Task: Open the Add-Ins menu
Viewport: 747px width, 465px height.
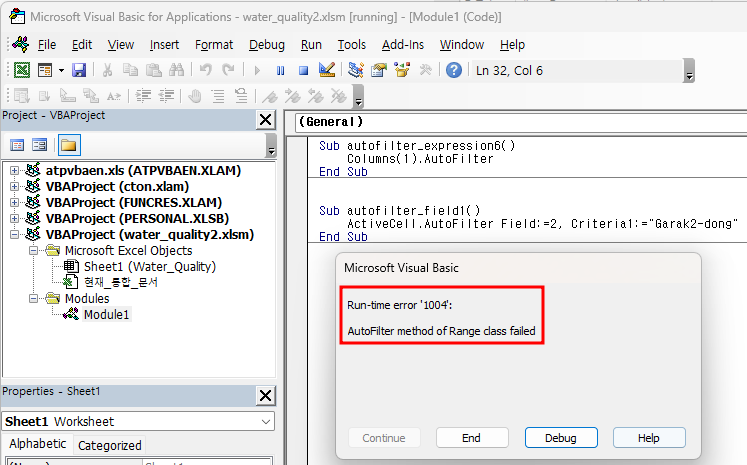Action: pos(403,45)
